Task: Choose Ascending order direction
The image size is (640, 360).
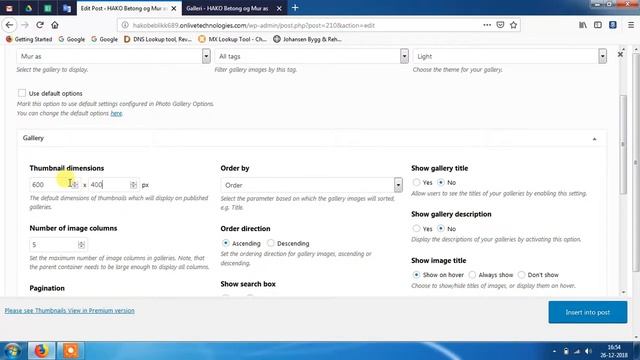Action: pos(225,243)
